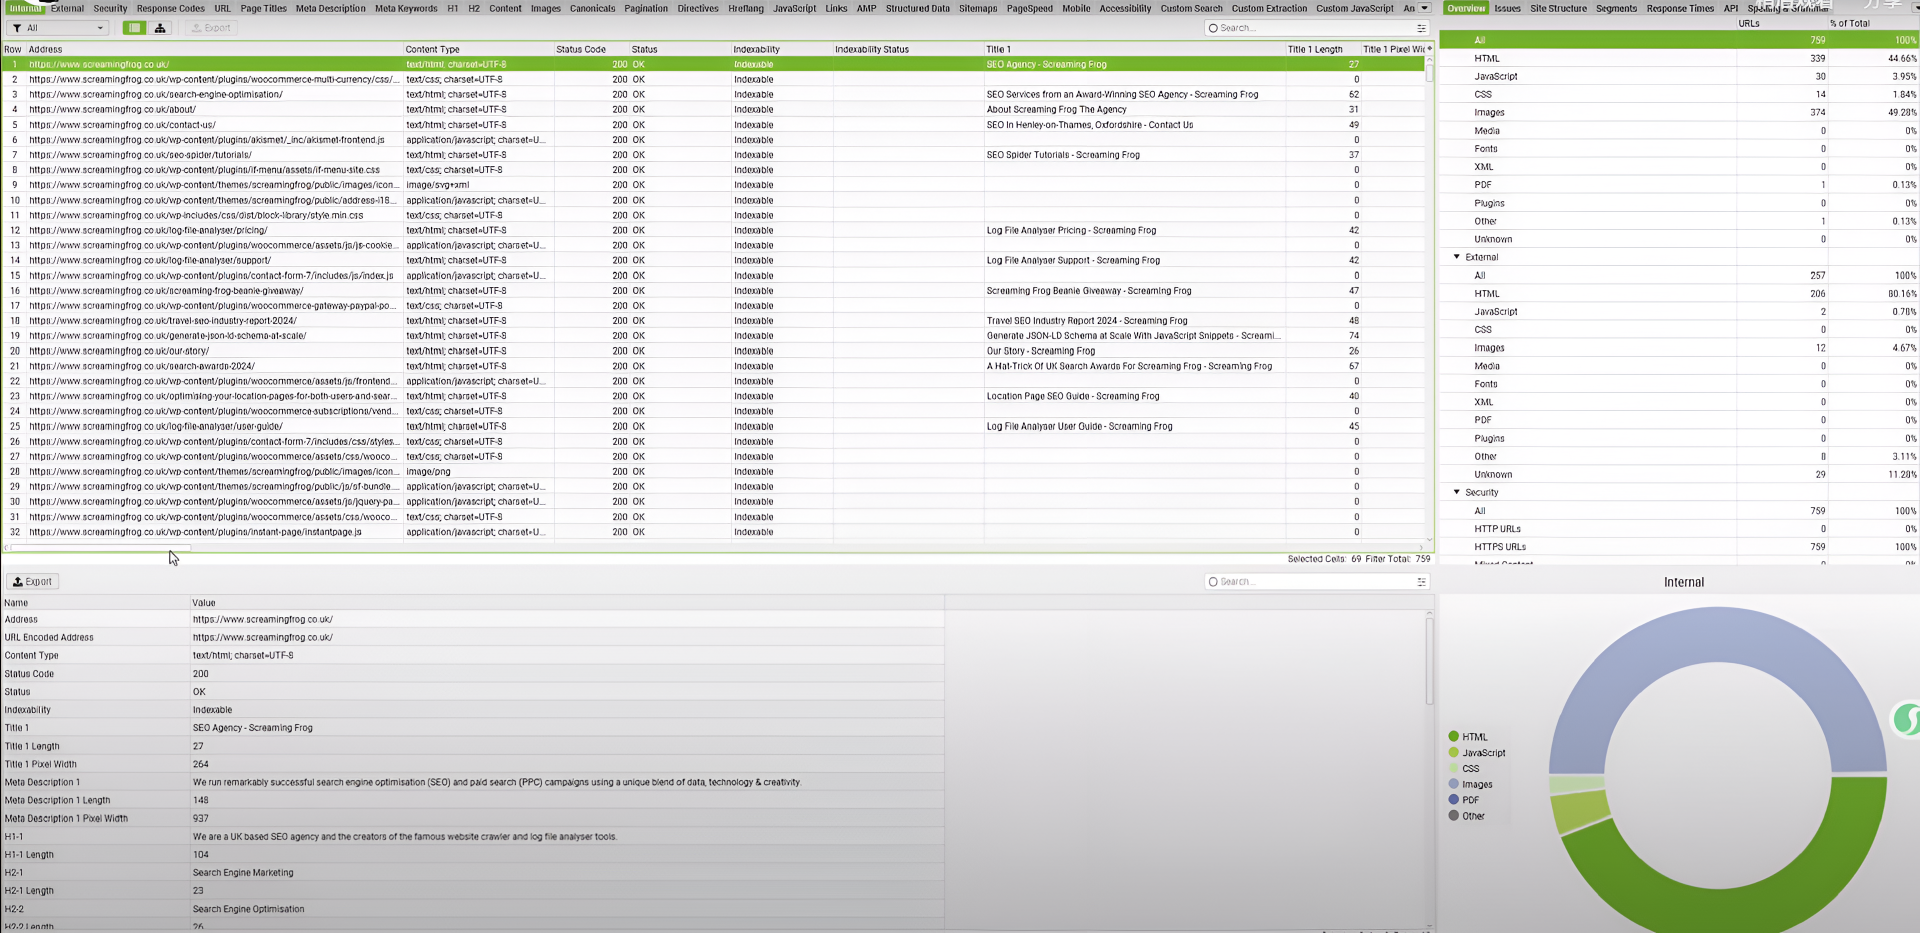
Task: Sort by Status Code column header
Action: pos(591,49)
